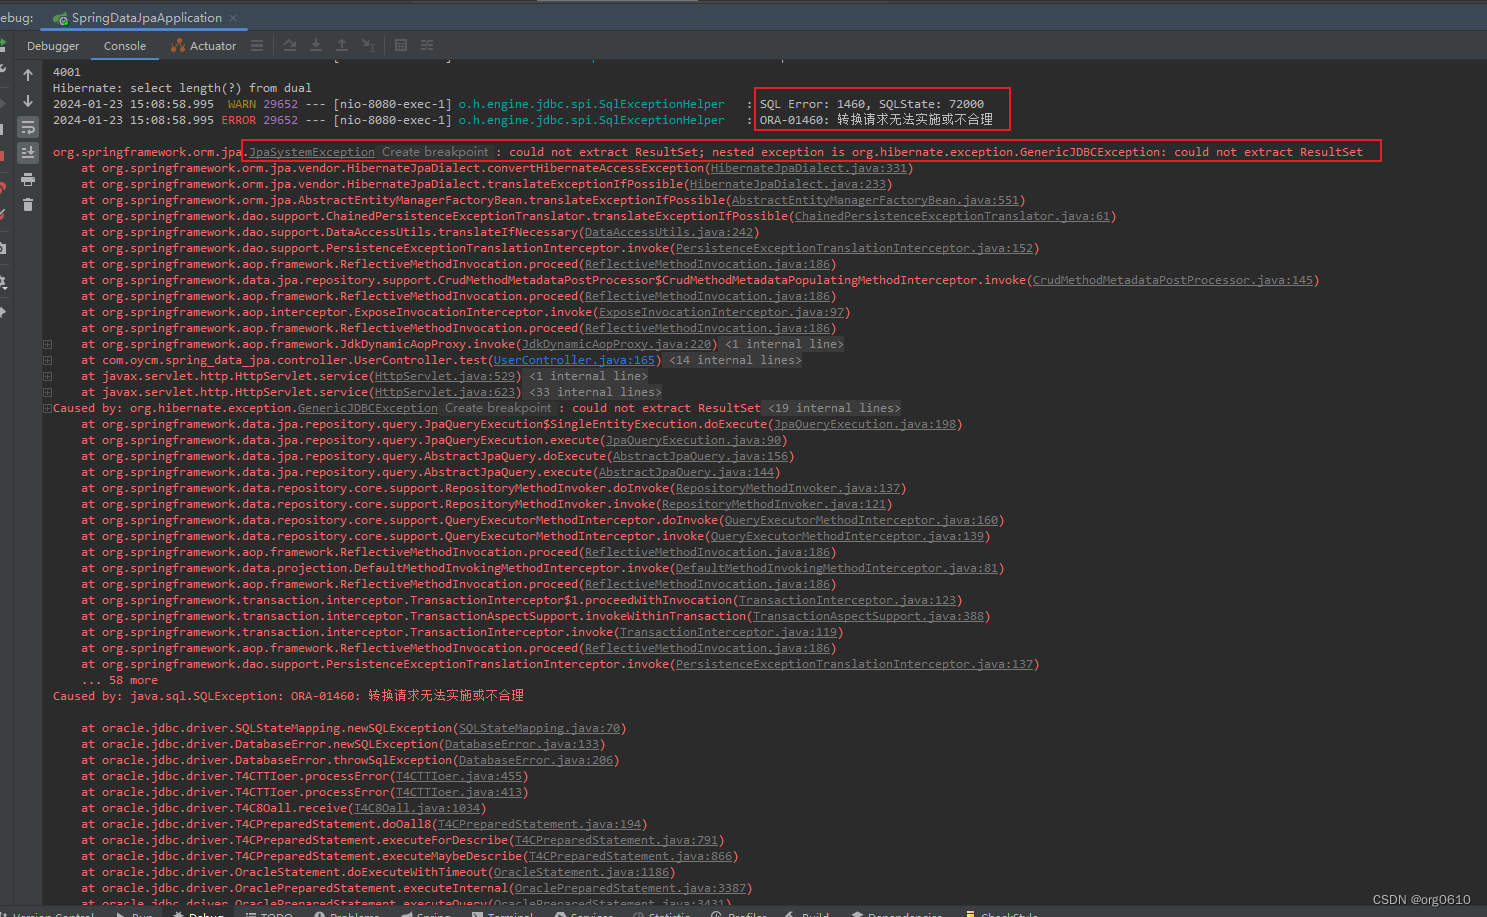This screenshot has height=917, width=1487.
Task: Select the SpringDataJpaApplication session tab
Action: 146,18
